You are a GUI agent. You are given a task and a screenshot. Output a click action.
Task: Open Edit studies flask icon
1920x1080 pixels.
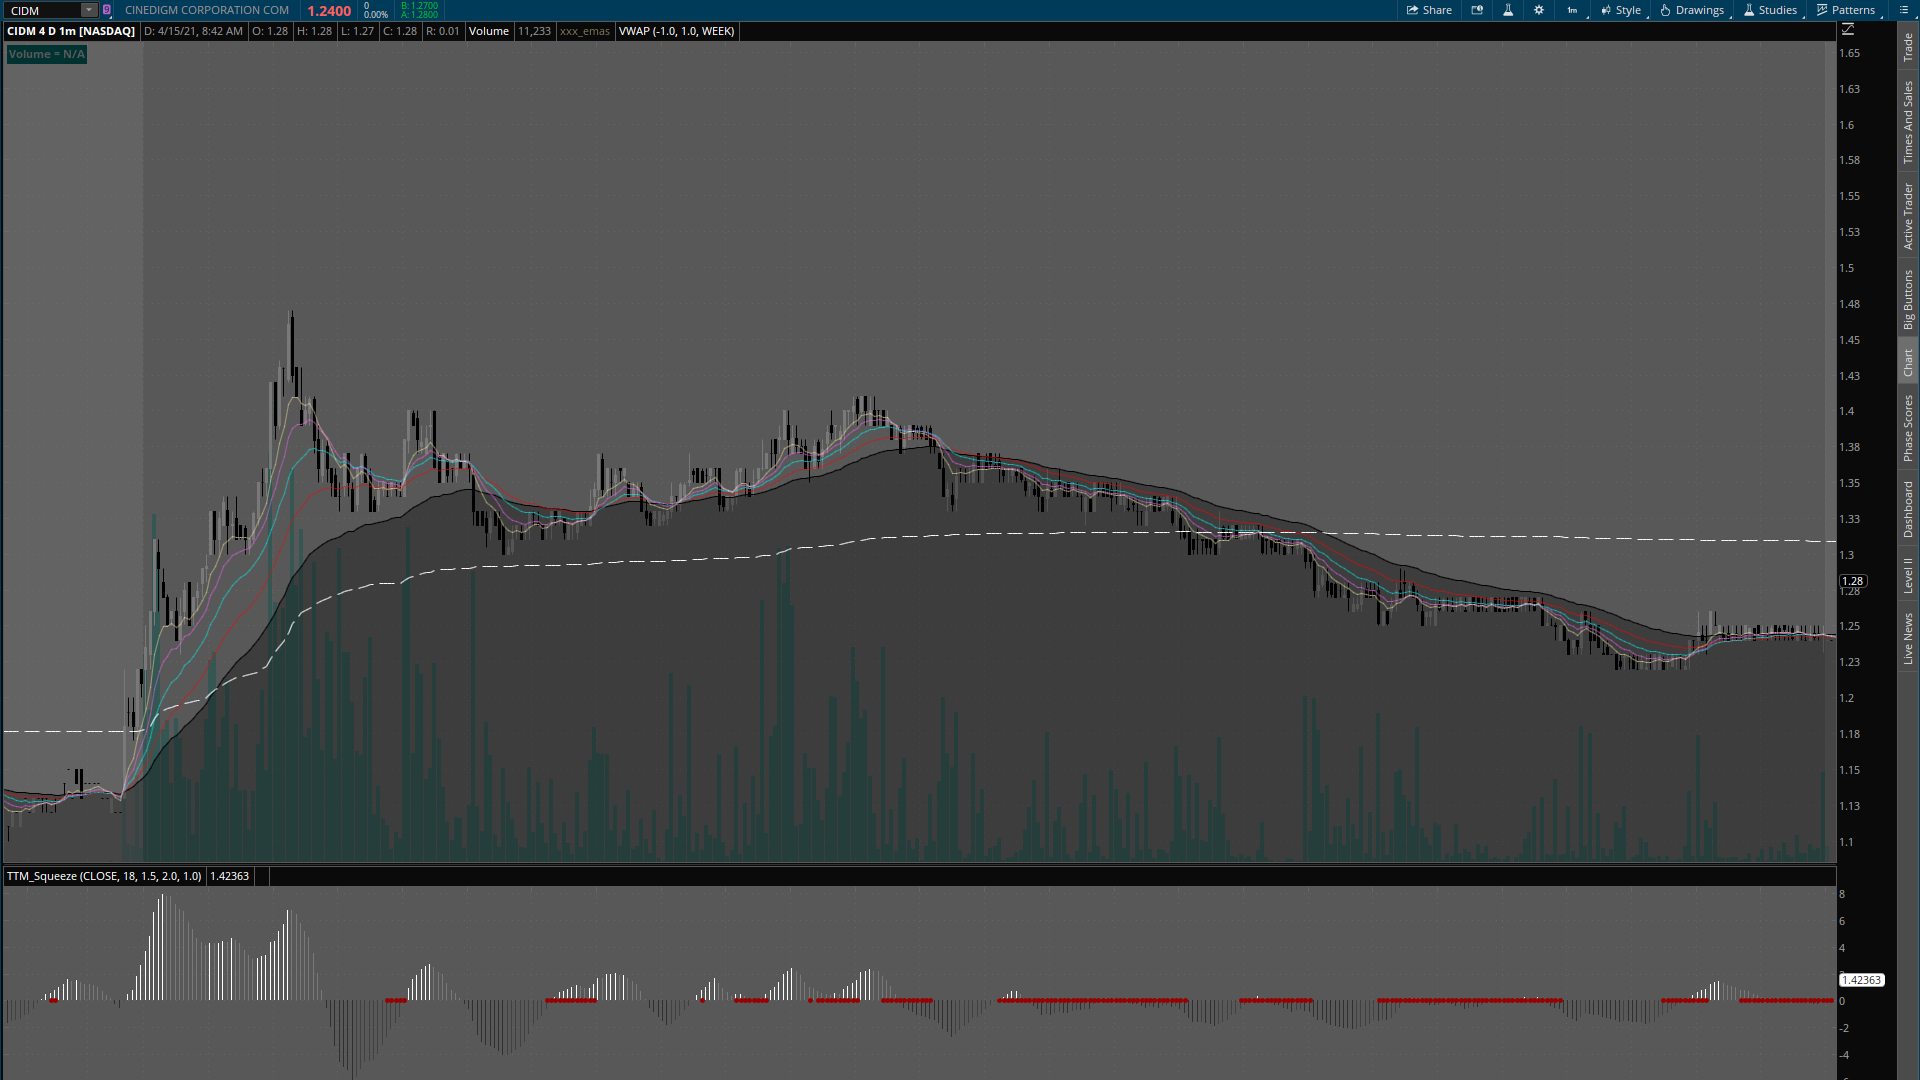coord(1508,10)
